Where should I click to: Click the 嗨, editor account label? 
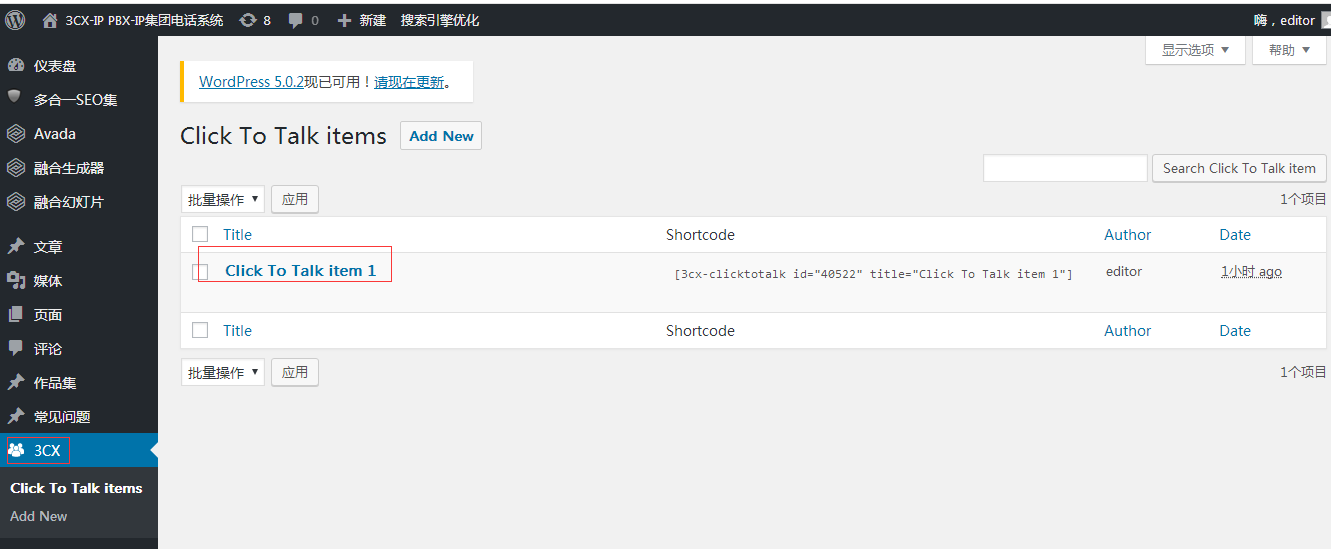1284,20
